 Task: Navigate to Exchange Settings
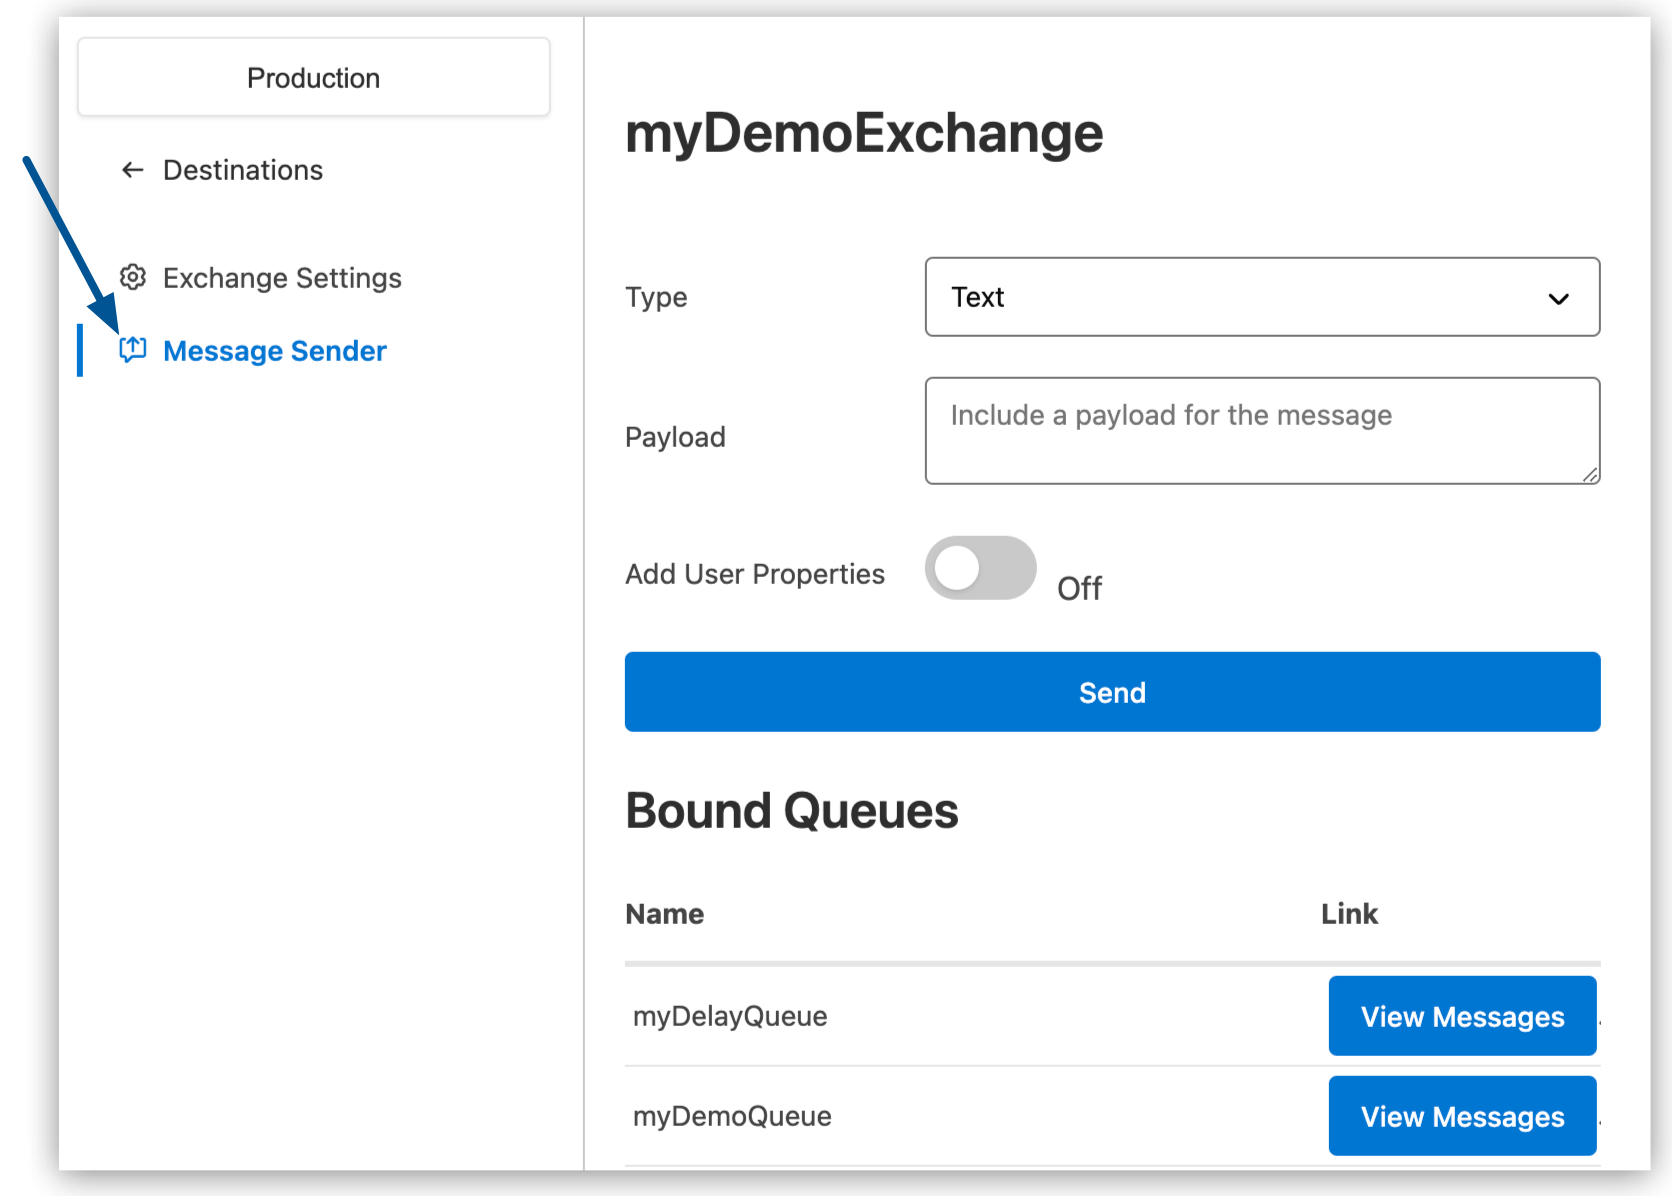(282, 277)
